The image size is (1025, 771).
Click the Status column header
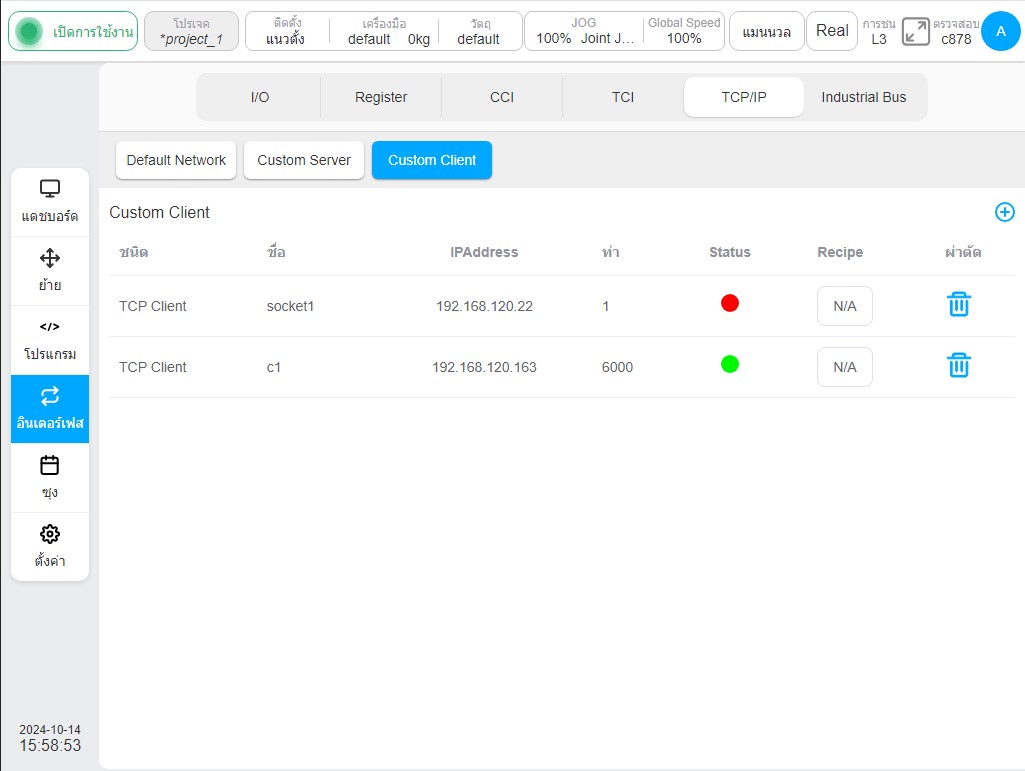tap(730, 252)
